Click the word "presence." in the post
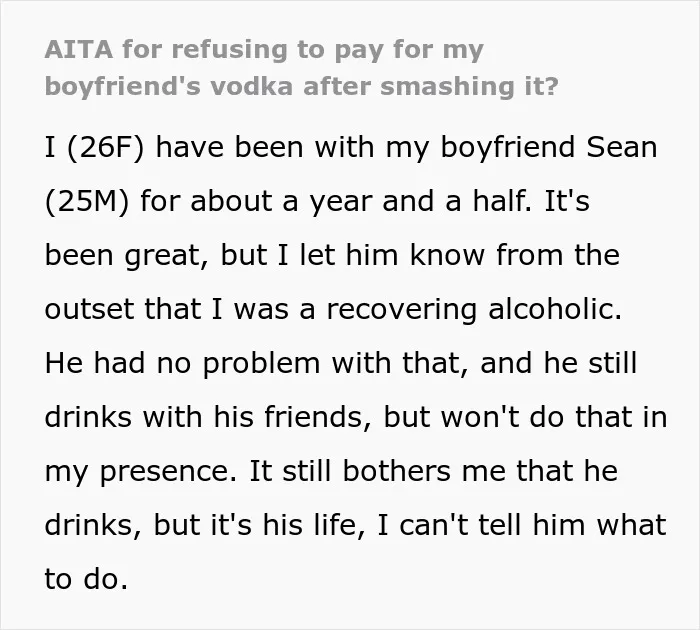This screenshot has height=630, width=700. coord(167,472)
